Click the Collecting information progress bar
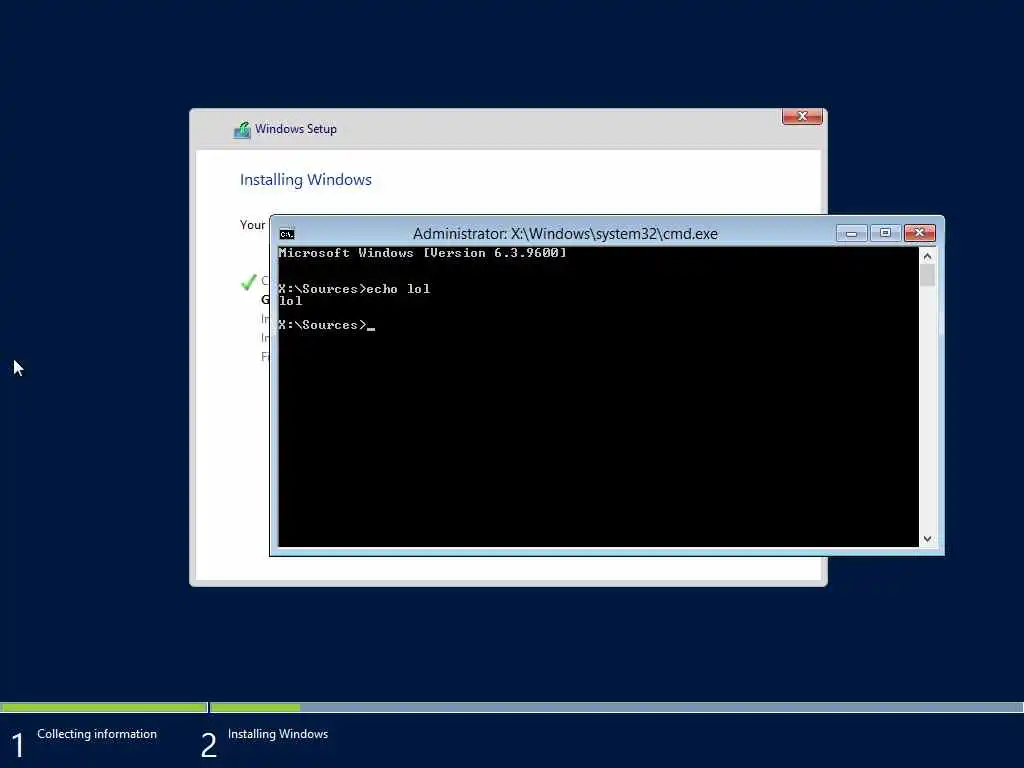The image size is (1024, 768). click(x=104, y=707)
